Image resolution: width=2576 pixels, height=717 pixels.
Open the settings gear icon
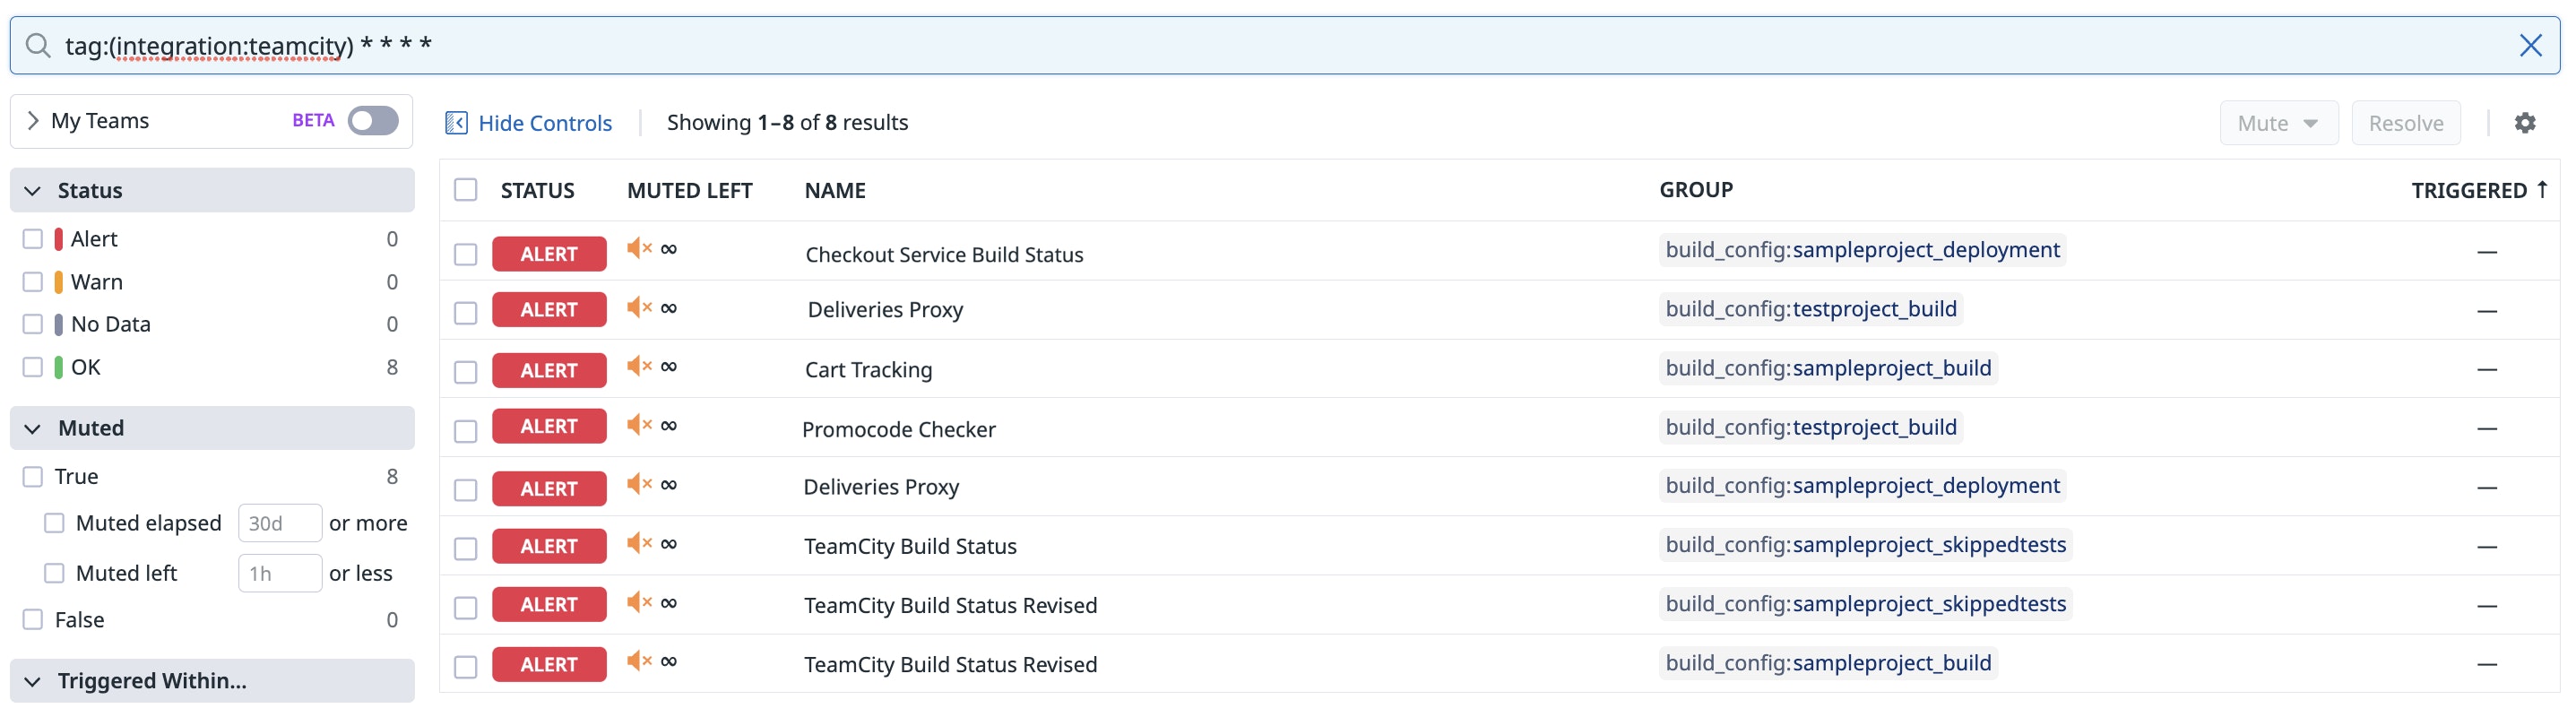pyautogui.click(x=2525, y=123)
